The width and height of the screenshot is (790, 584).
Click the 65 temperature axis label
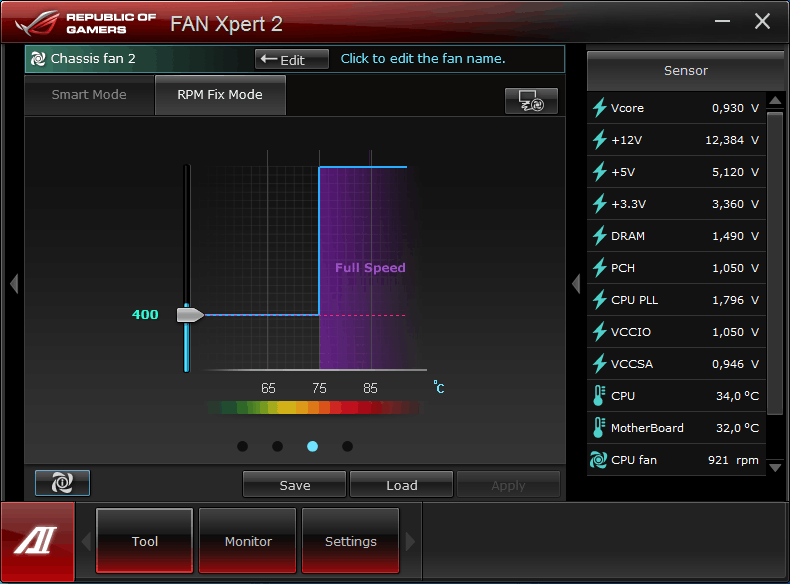click(x=268, y=388)
